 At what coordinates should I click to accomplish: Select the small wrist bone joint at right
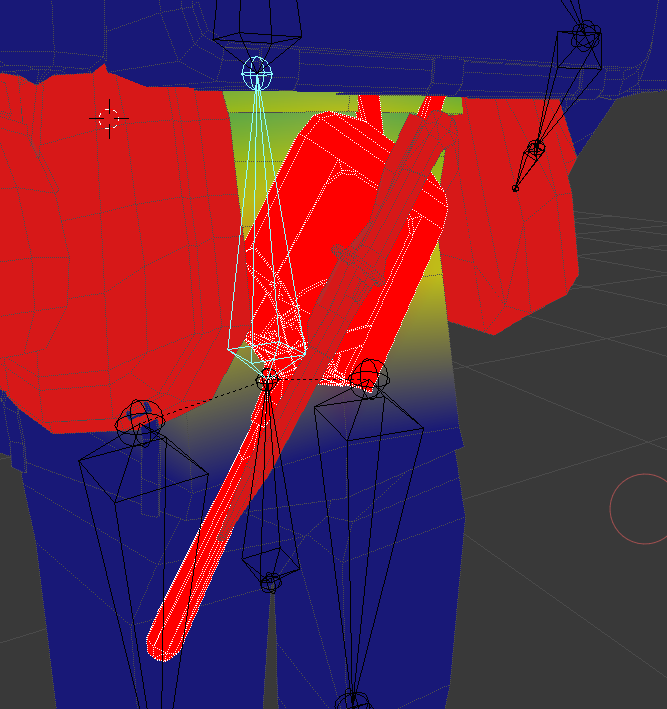pos(536,148)
